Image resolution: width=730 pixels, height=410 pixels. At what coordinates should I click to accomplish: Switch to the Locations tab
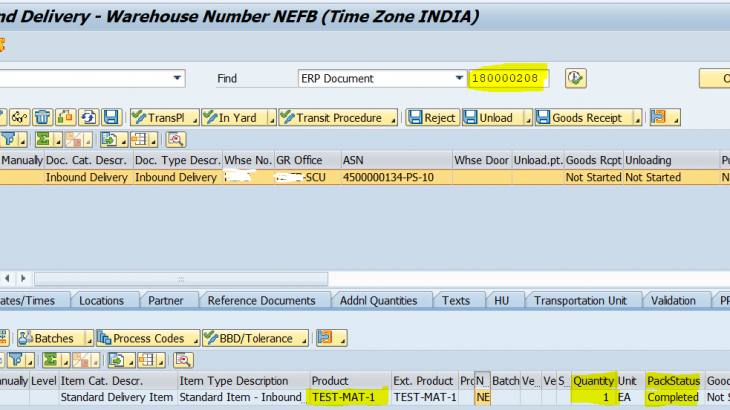[101, 301]
